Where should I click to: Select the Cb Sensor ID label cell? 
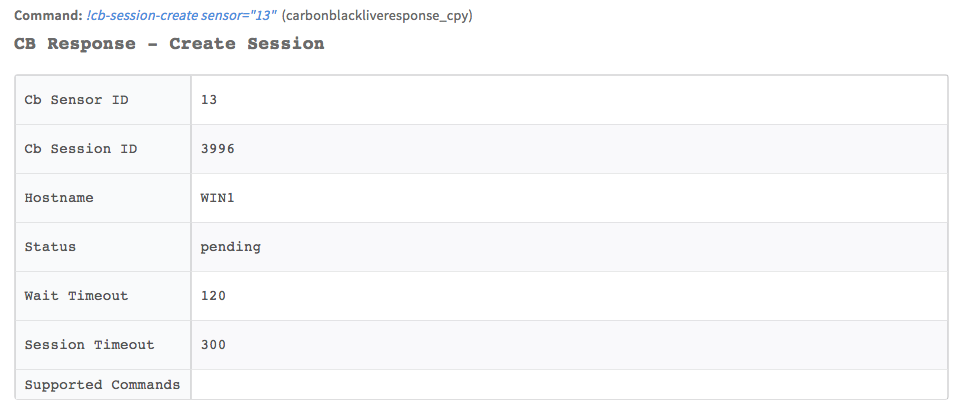click(76, 100)
